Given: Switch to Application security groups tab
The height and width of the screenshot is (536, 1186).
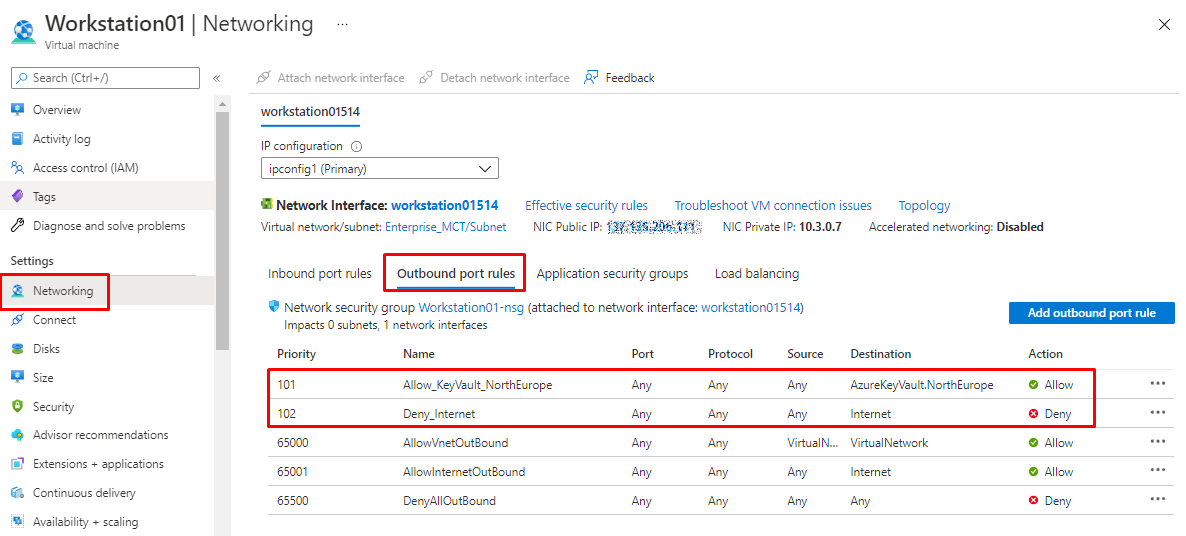Looking at the screenshot, I should pos(612,274).
